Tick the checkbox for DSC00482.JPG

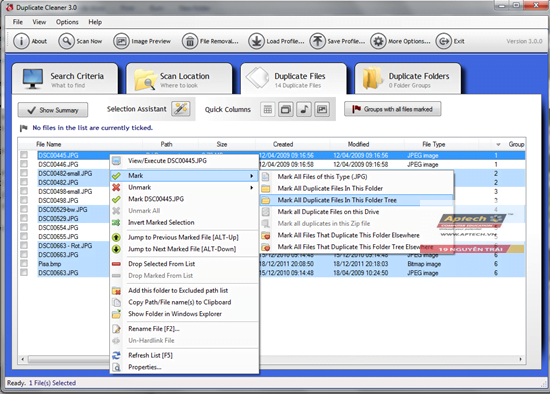click(x=24, y=182)
